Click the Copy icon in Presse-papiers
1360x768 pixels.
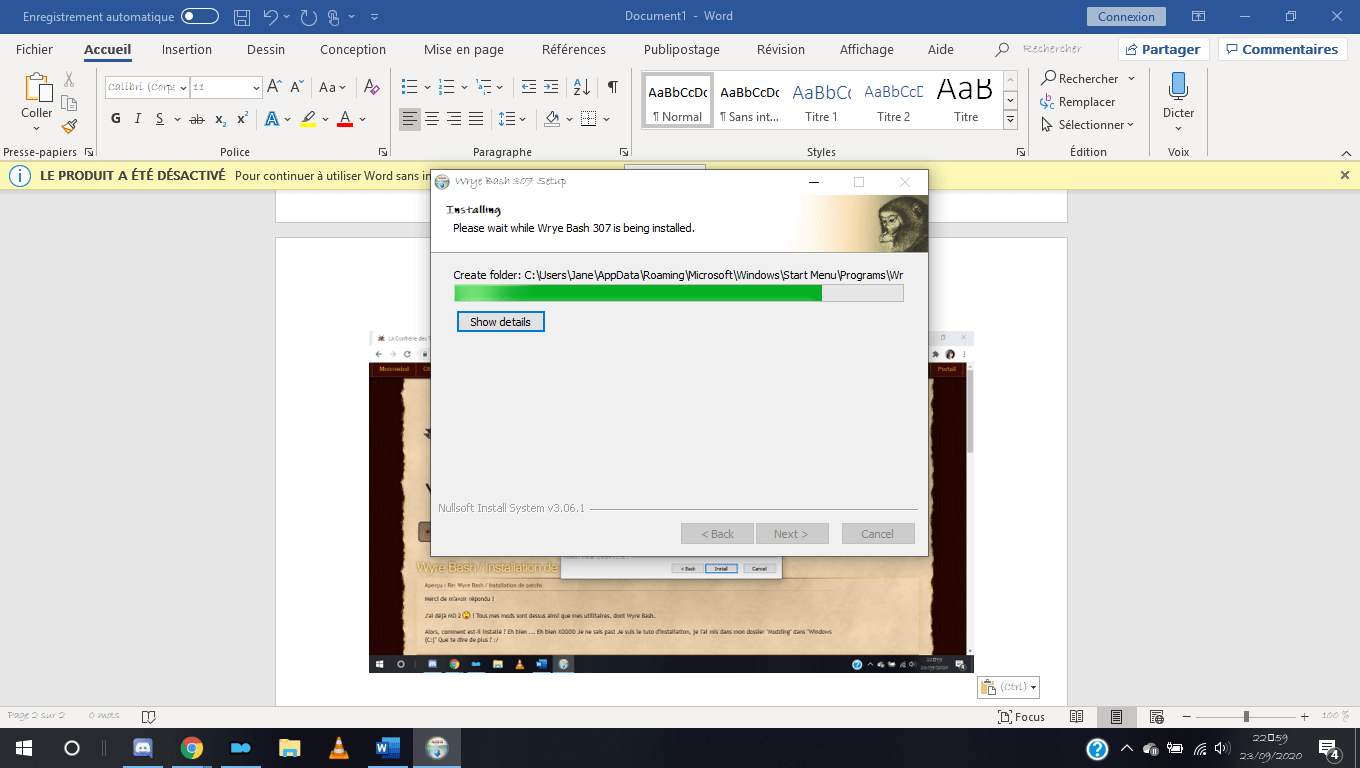coord(69,103)
